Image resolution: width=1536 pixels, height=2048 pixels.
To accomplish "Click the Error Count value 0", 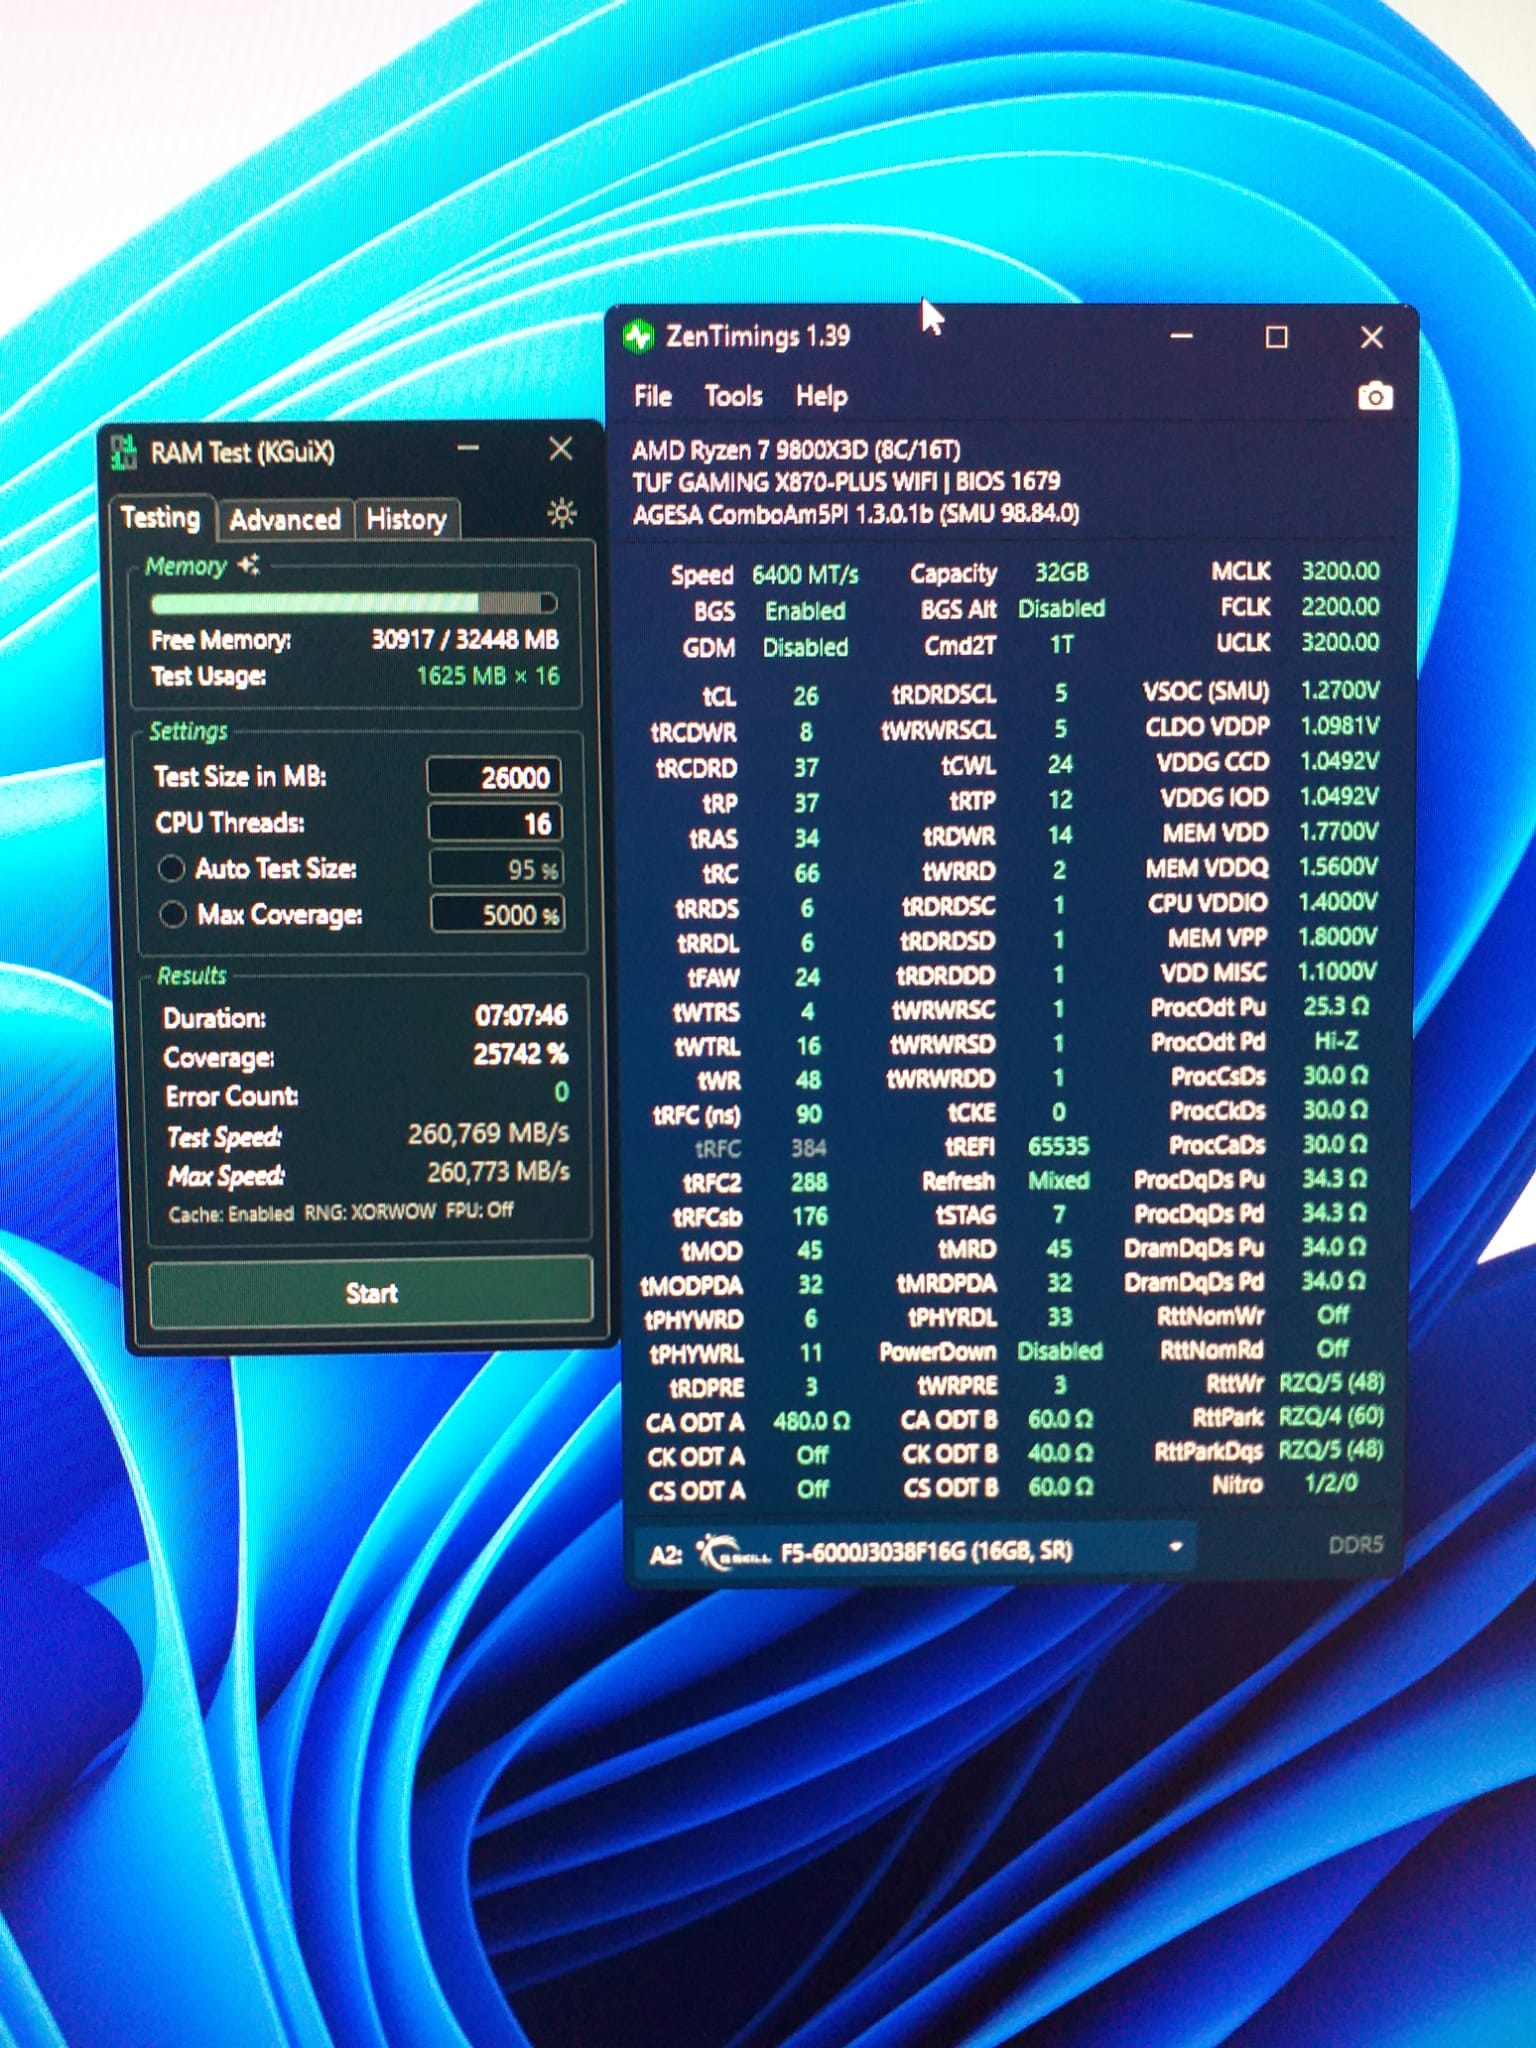I will click(x=561, y=1092).
